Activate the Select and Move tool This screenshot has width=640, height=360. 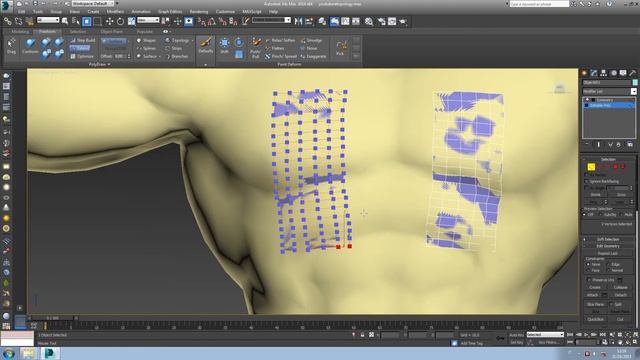[x=109, y=21]
